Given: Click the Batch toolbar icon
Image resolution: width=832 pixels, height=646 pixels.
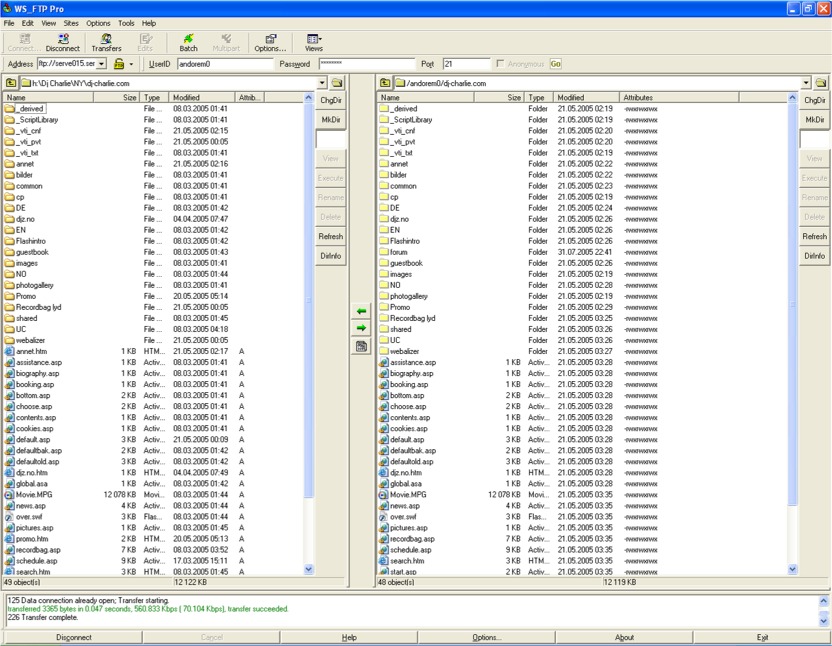Looking at the screenshot, I should (188, 42).
